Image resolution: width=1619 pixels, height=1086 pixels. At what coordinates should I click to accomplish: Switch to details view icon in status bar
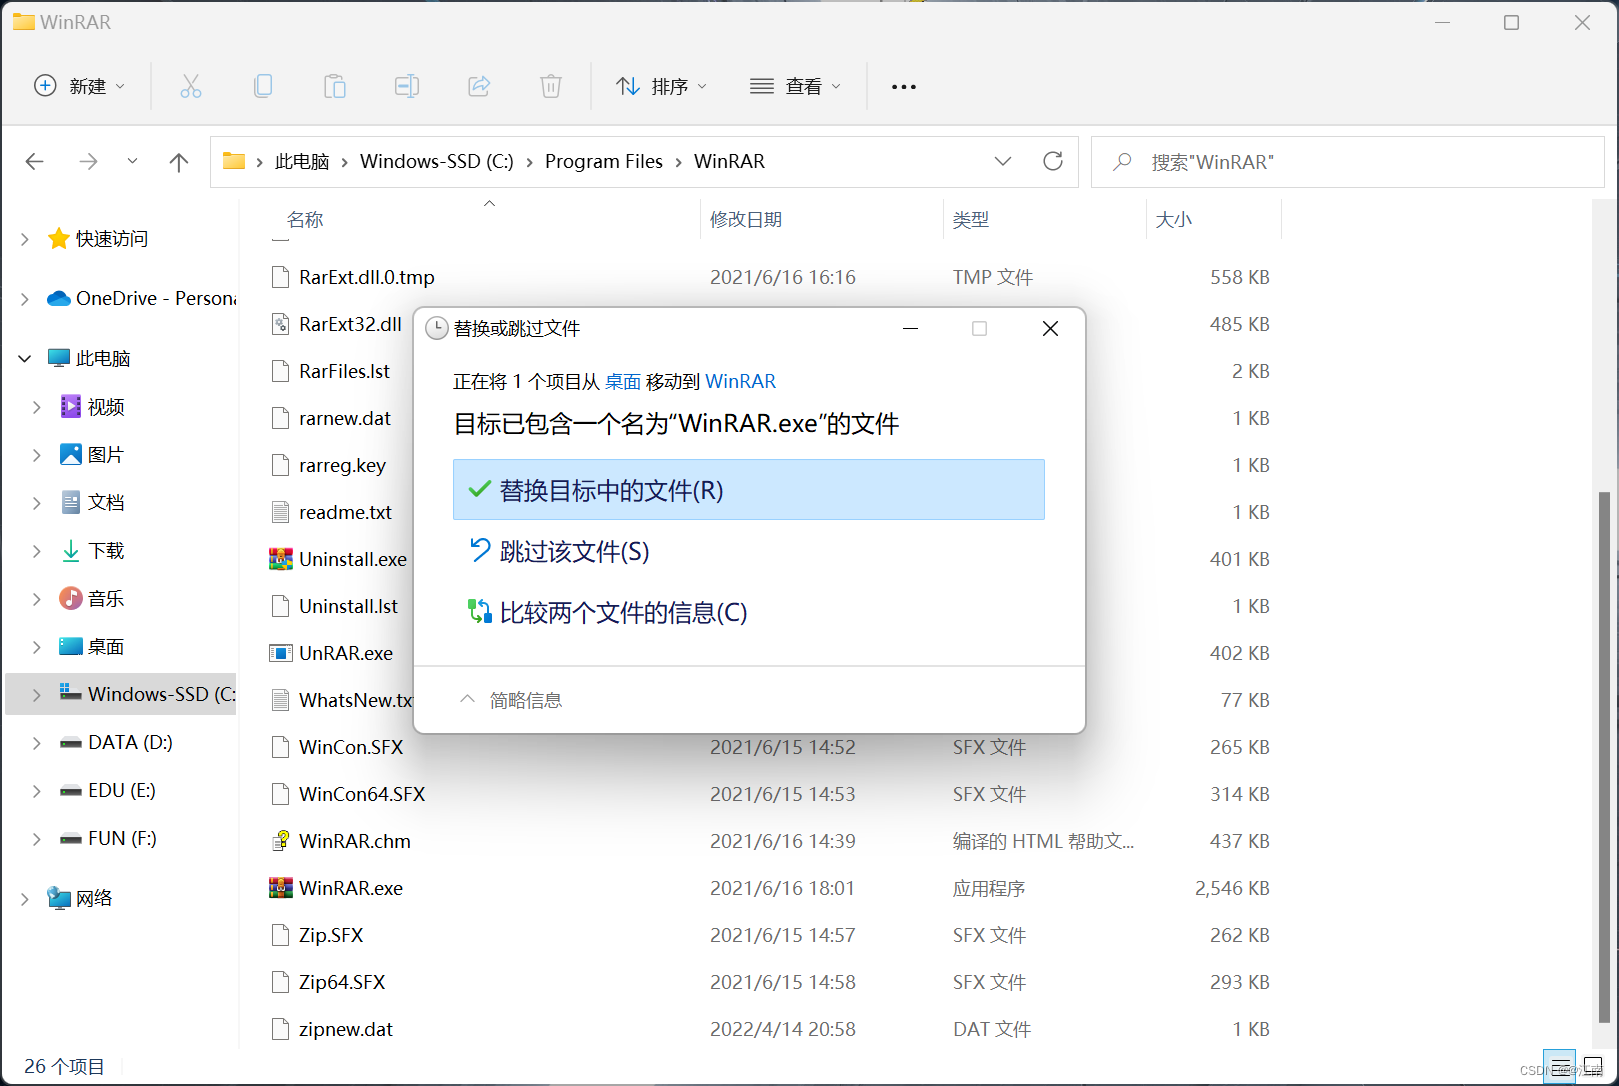pos(1560,1066)
